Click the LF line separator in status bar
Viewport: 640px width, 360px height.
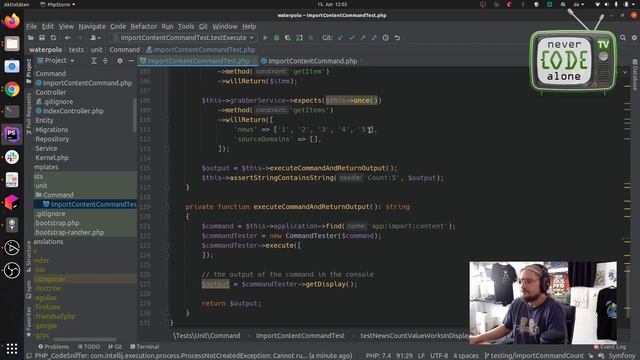tap(421, 356)
